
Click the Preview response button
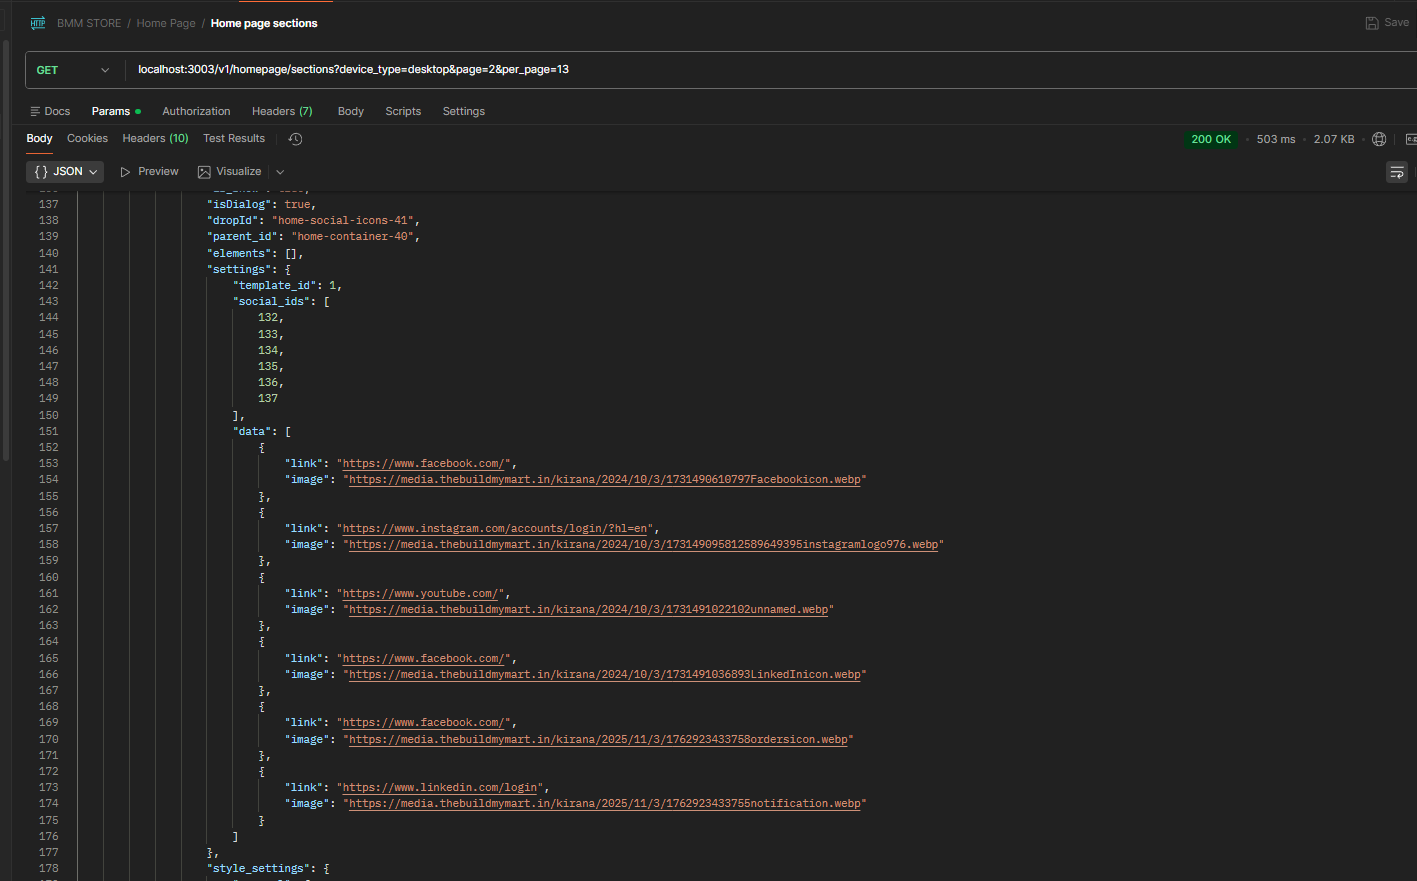point(149,172)
